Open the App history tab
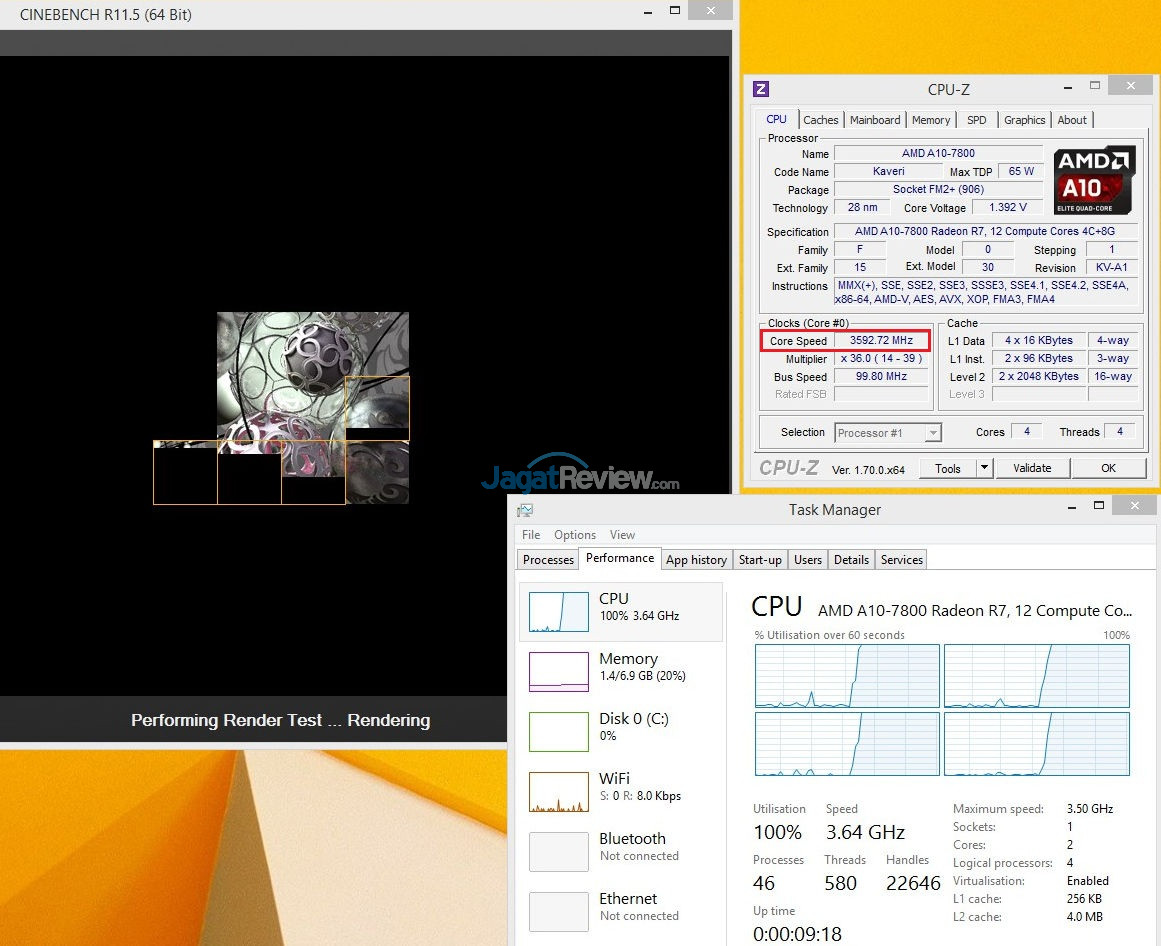The image size is (1161, 946). (696, 560)
